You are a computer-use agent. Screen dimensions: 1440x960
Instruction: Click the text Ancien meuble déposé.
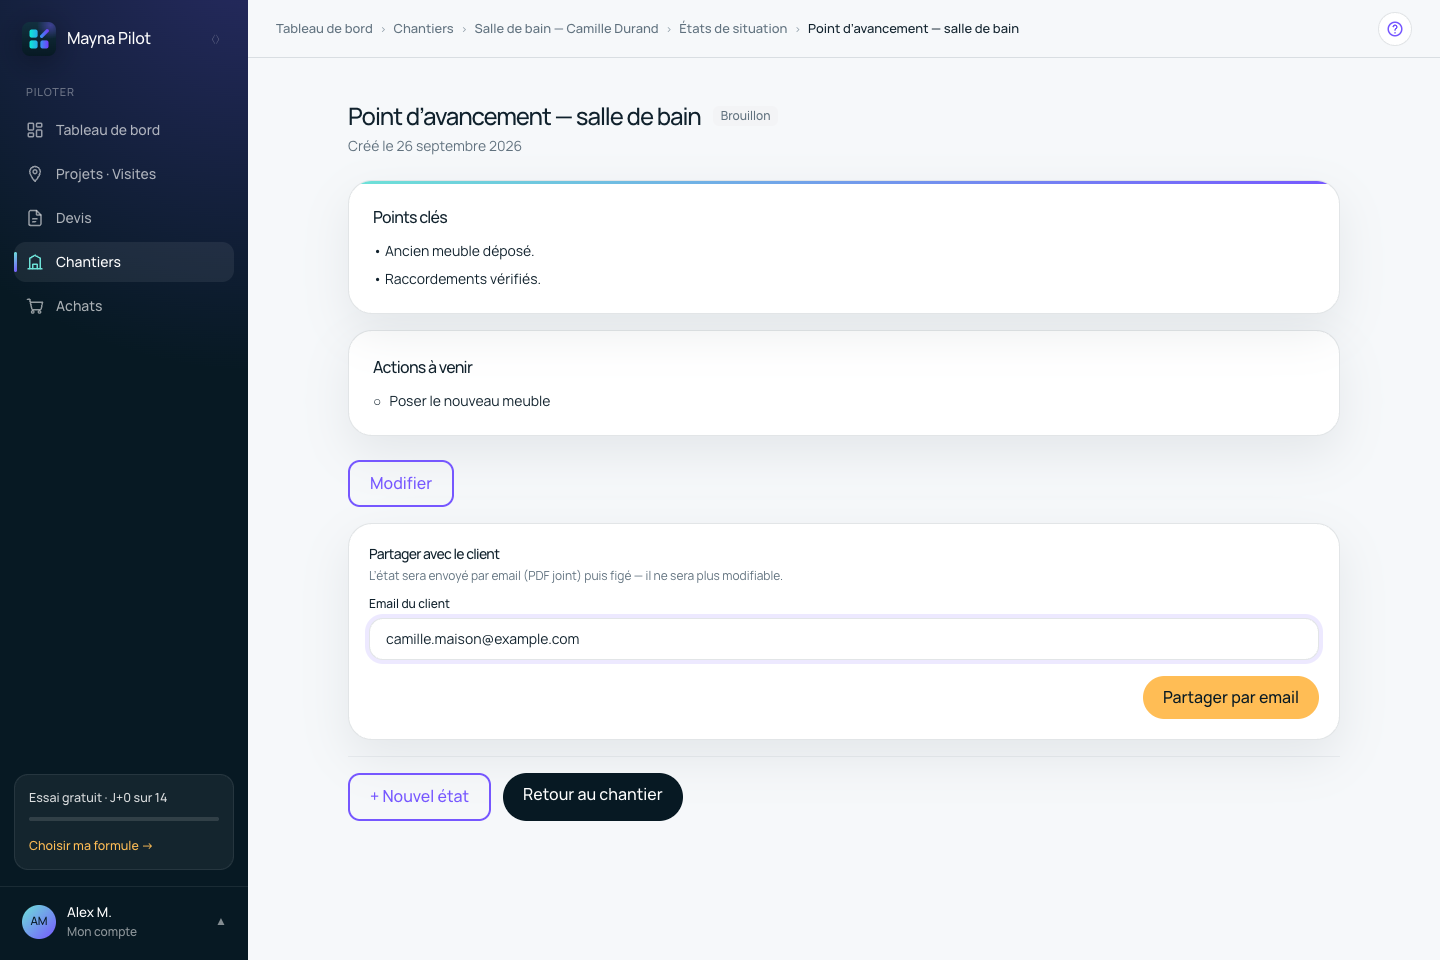[x=459, y=251]
